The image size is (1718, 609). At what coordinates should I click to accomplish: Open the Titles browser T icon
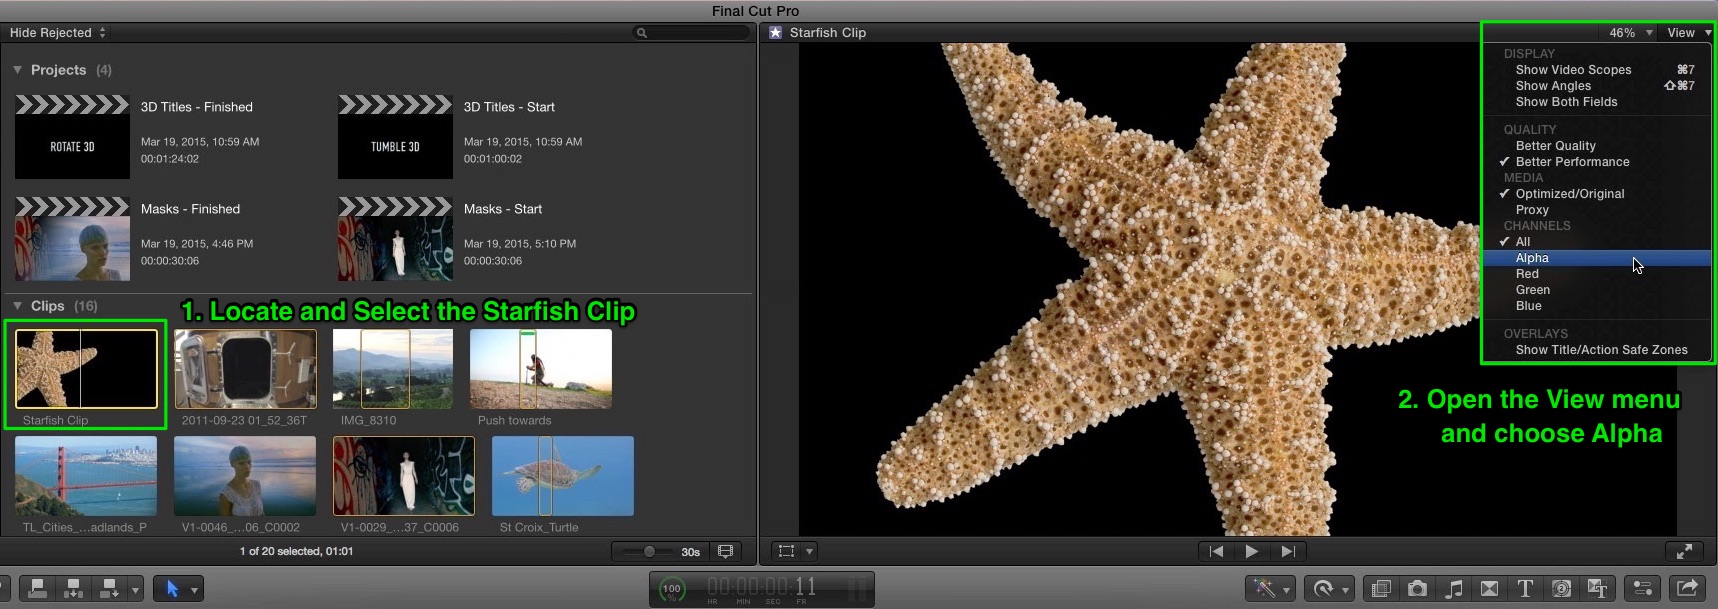(1525, 588)
